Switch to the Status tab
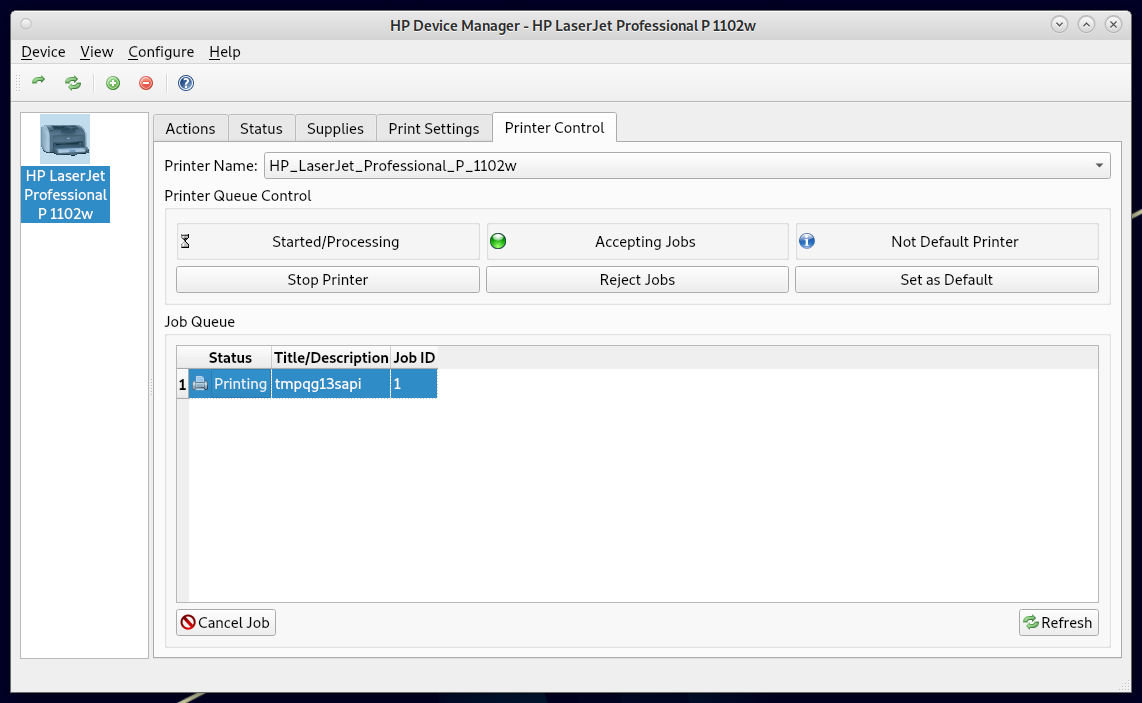This screenshot has width=1142, height=703. 261,128
